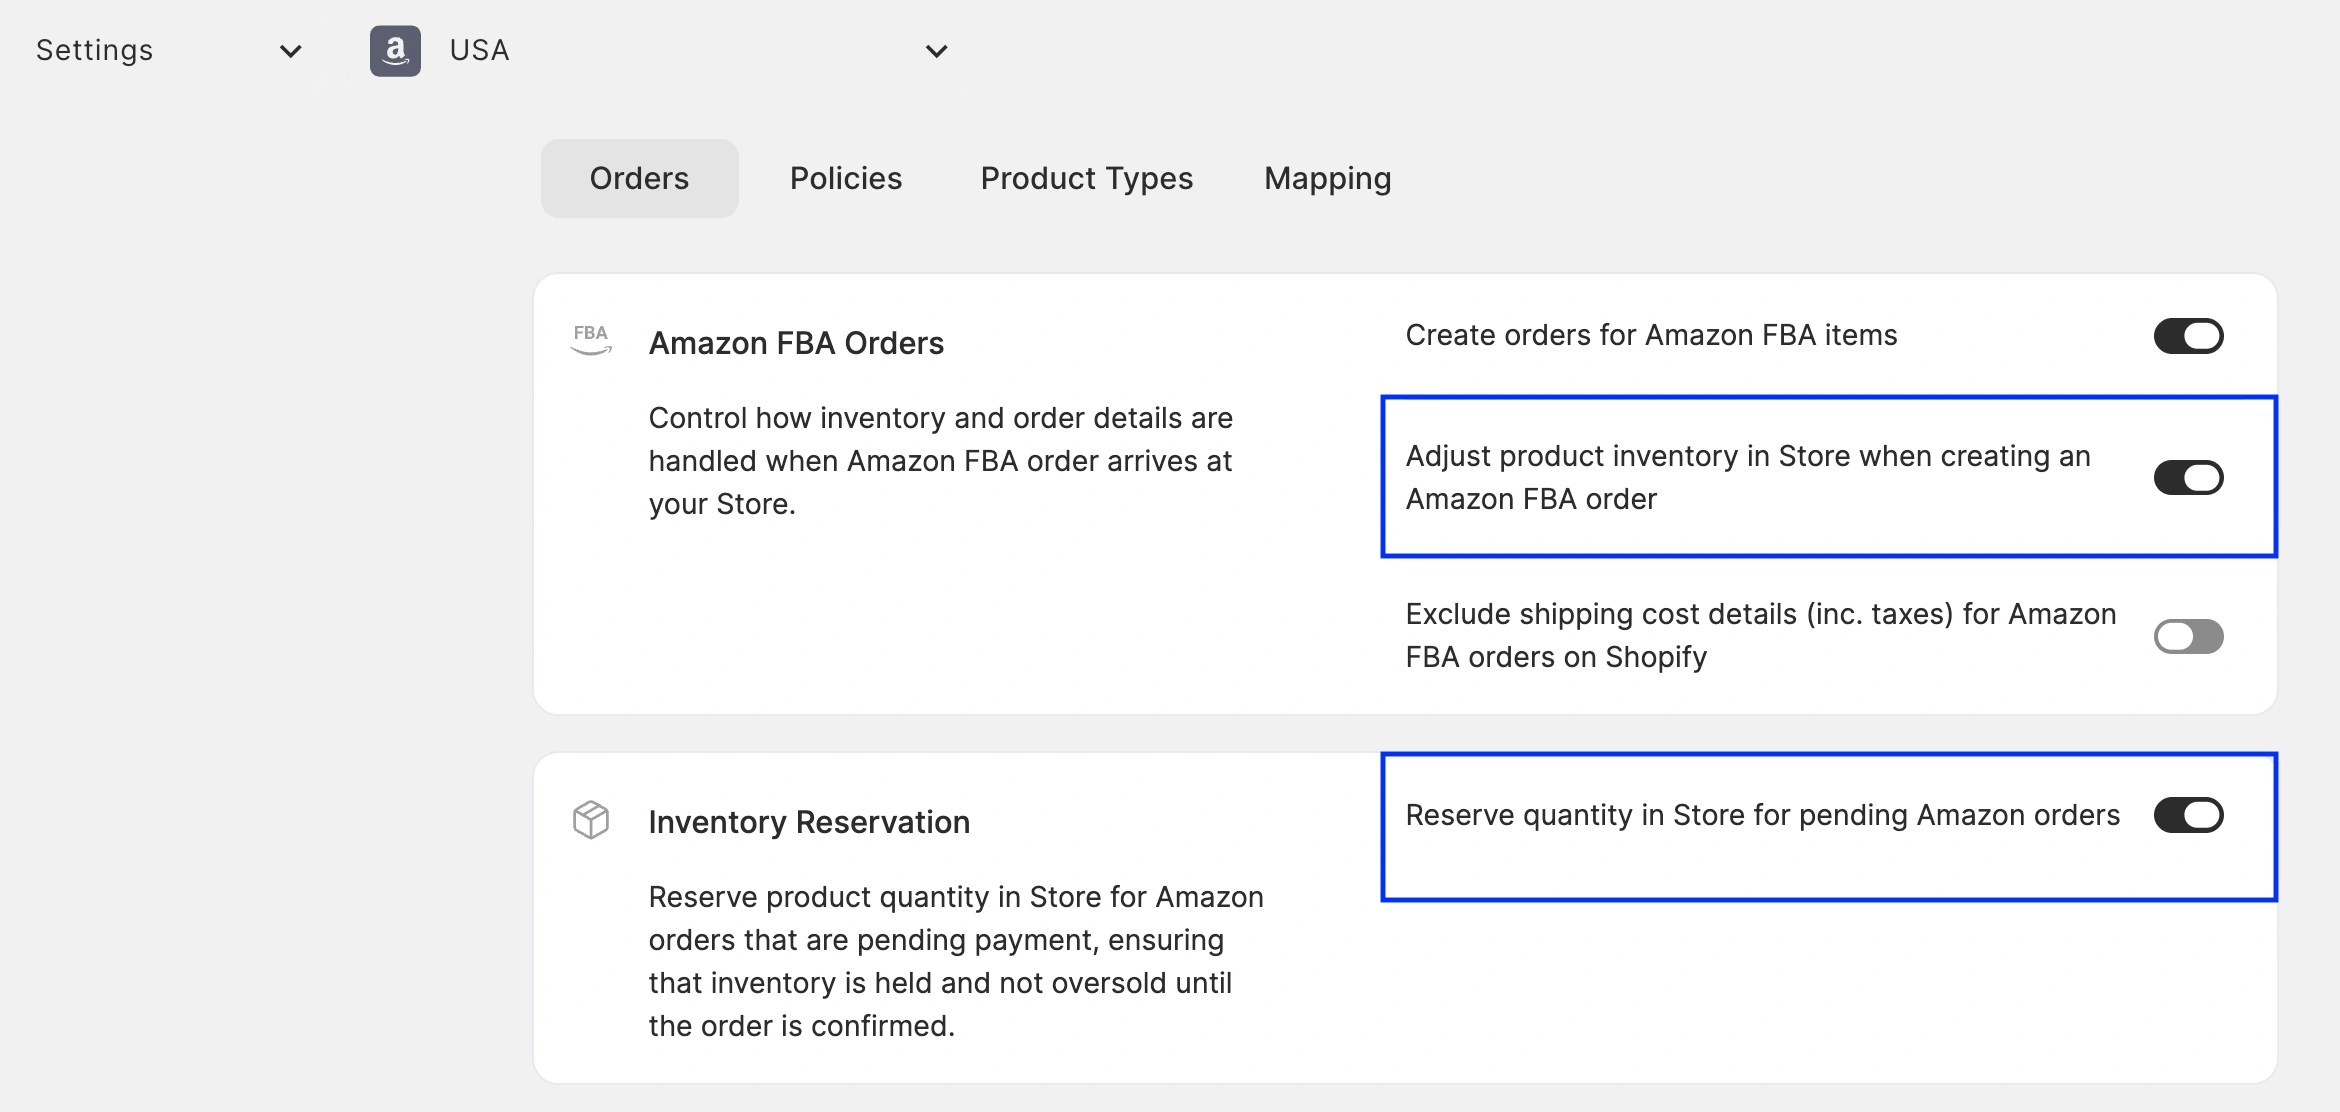Disable Create orders for Amazon FBA items
This screenshot has width=2340, height=1112.
click(x=2188, y=336)
